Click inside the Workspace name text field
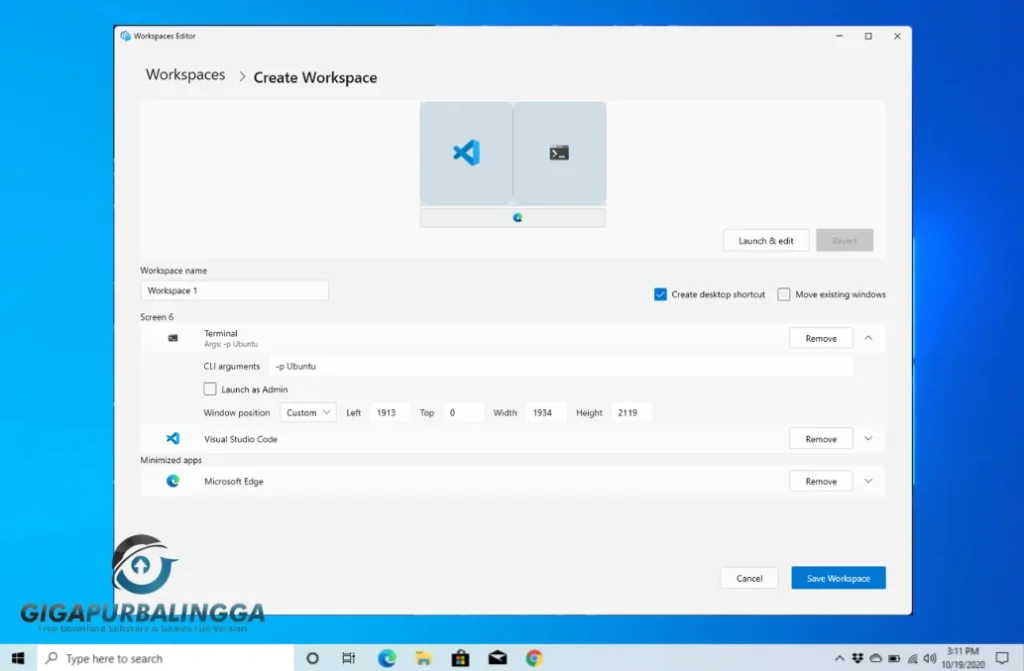This screenshot has height=671, width=1024. click(234, 290)
